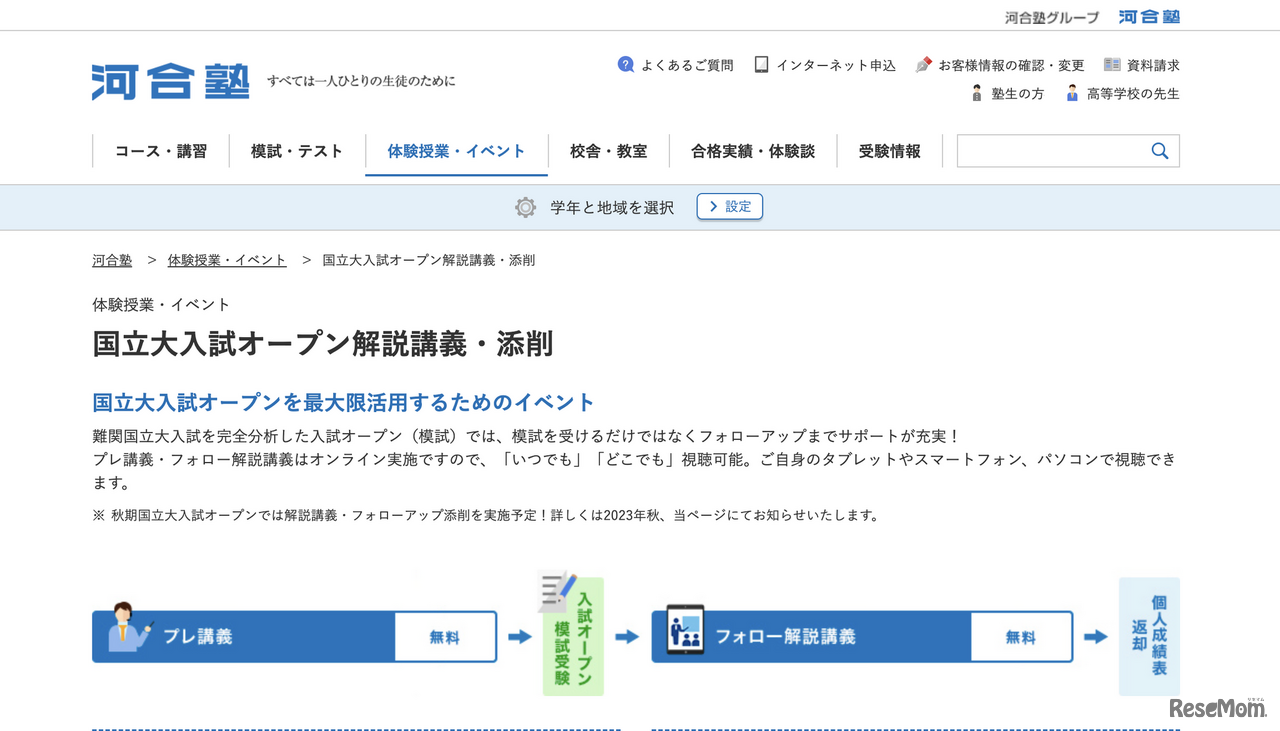Click the 無料 label on フォロー解説講義 banner
This screenshot has height=731, width=1280.
1021,637
